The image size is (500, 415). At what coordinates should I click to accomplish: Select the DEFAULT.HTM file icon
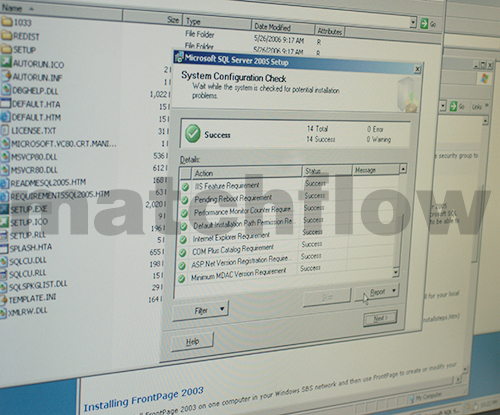6,116
